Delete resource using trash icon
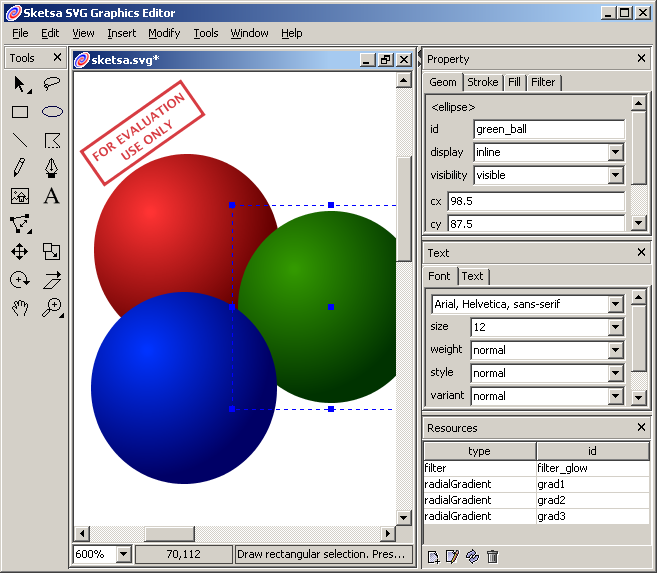Viewport: 657px width, 573px height. tap(492, 556)
